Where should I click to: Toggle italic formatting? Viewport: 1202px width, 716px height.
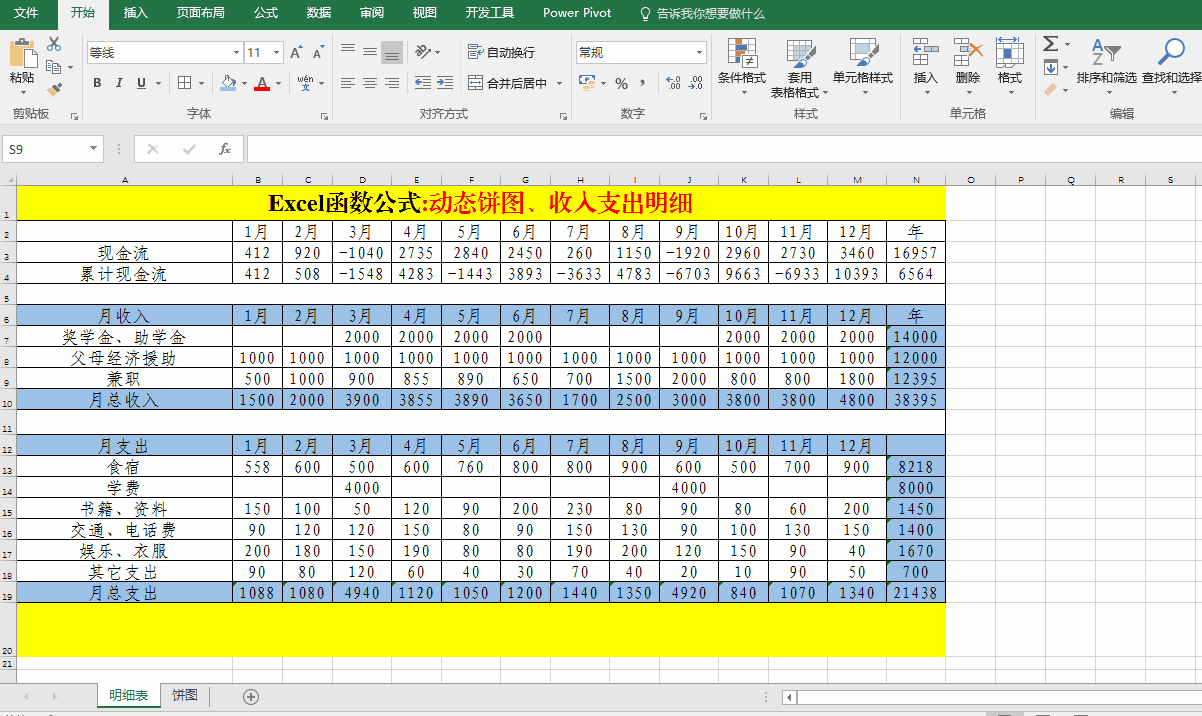(x=119, y=83)
